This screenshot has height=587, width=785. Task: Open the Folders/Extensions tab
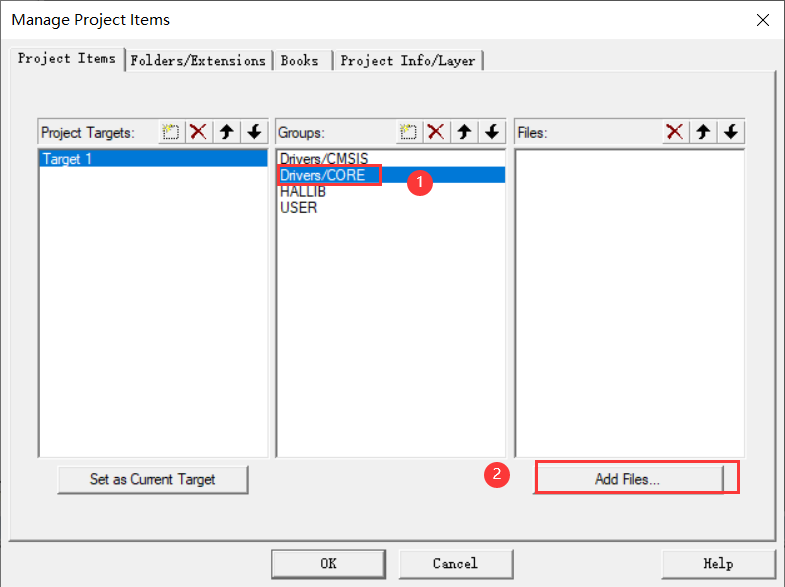pyautogui.click(x=198, y=61)
